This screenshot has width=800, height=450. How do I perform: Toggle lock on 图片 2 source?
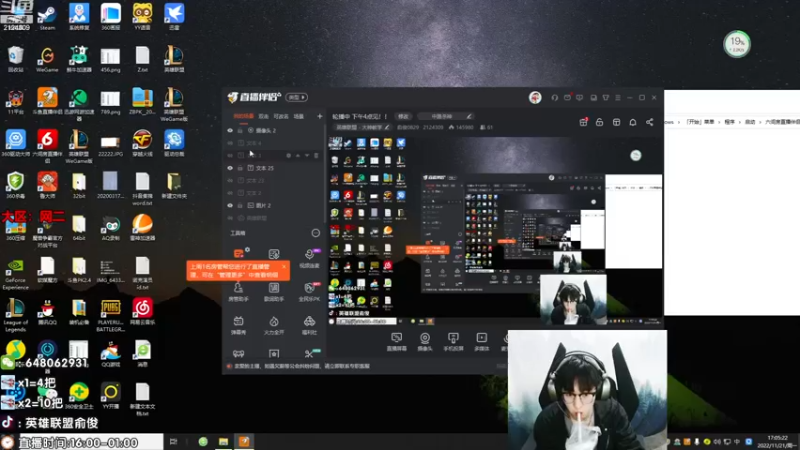[240, 205]
